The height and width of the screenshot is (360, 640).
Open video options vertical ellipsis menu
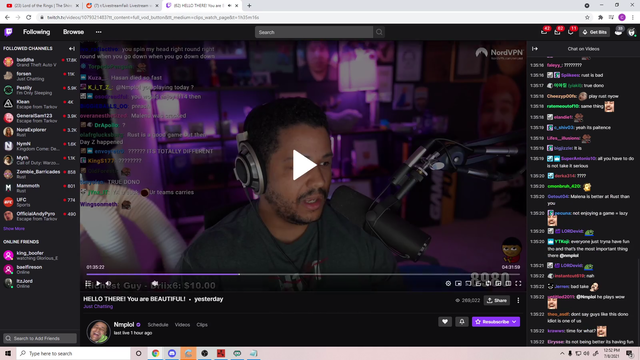(518, 300)
